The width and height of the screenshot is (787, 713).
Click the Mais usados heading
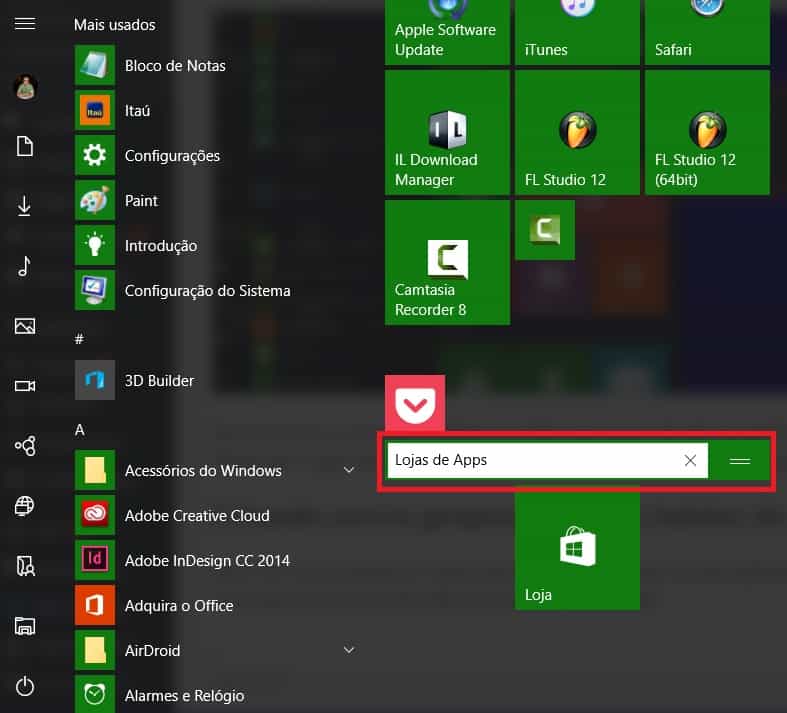pyautogui.click(x=114, y=25)
